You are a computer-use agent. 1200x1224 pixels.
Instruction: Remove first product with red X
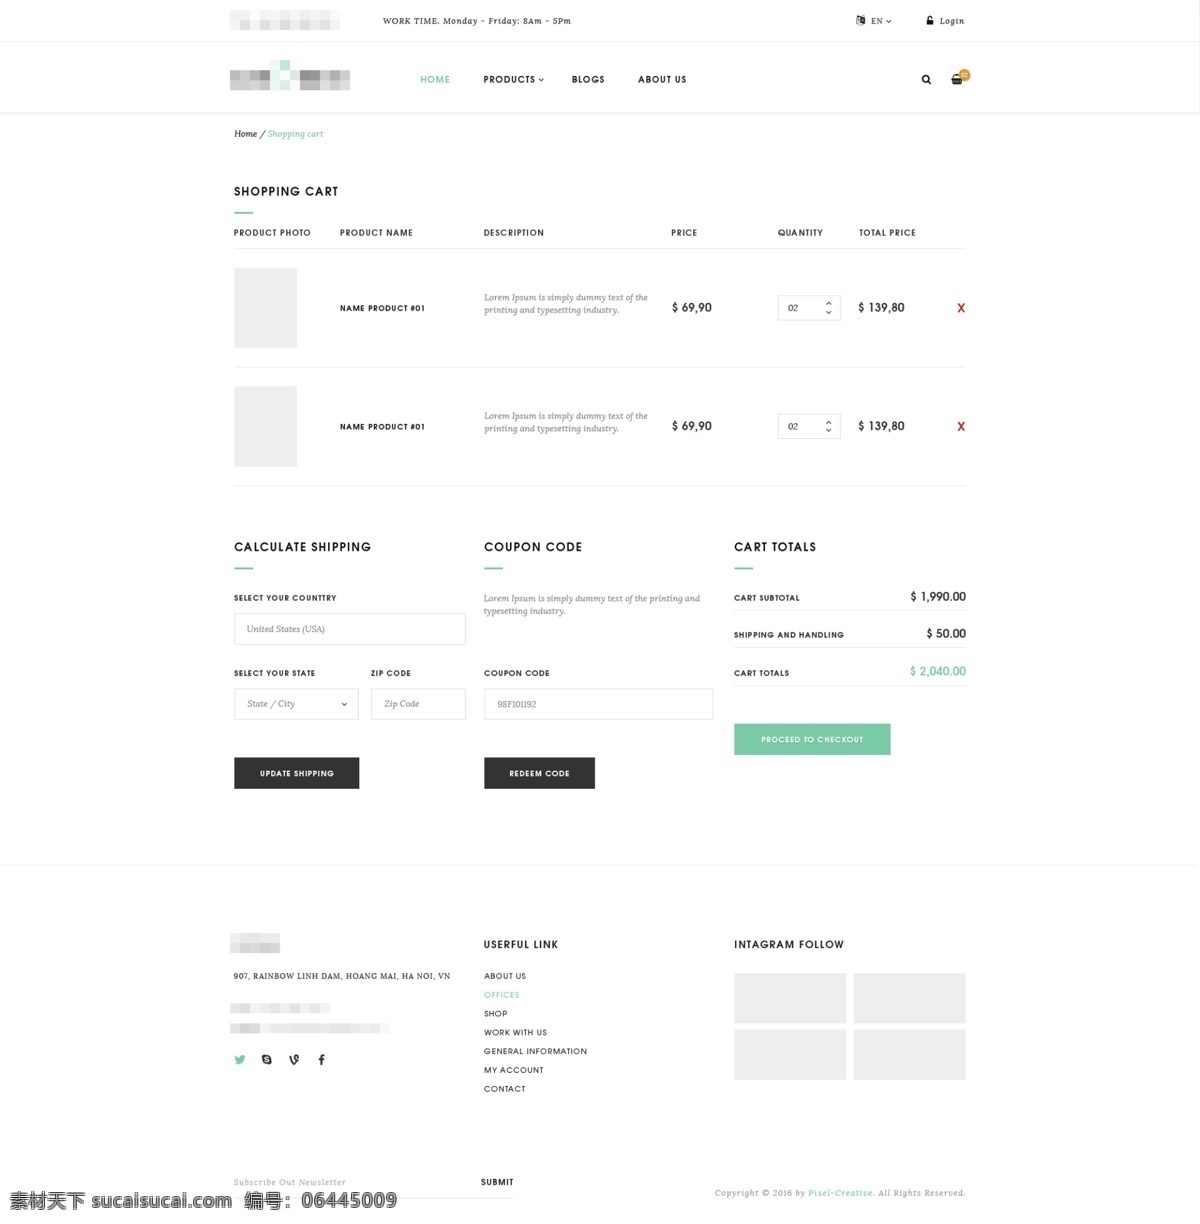(x=961, y=308)
